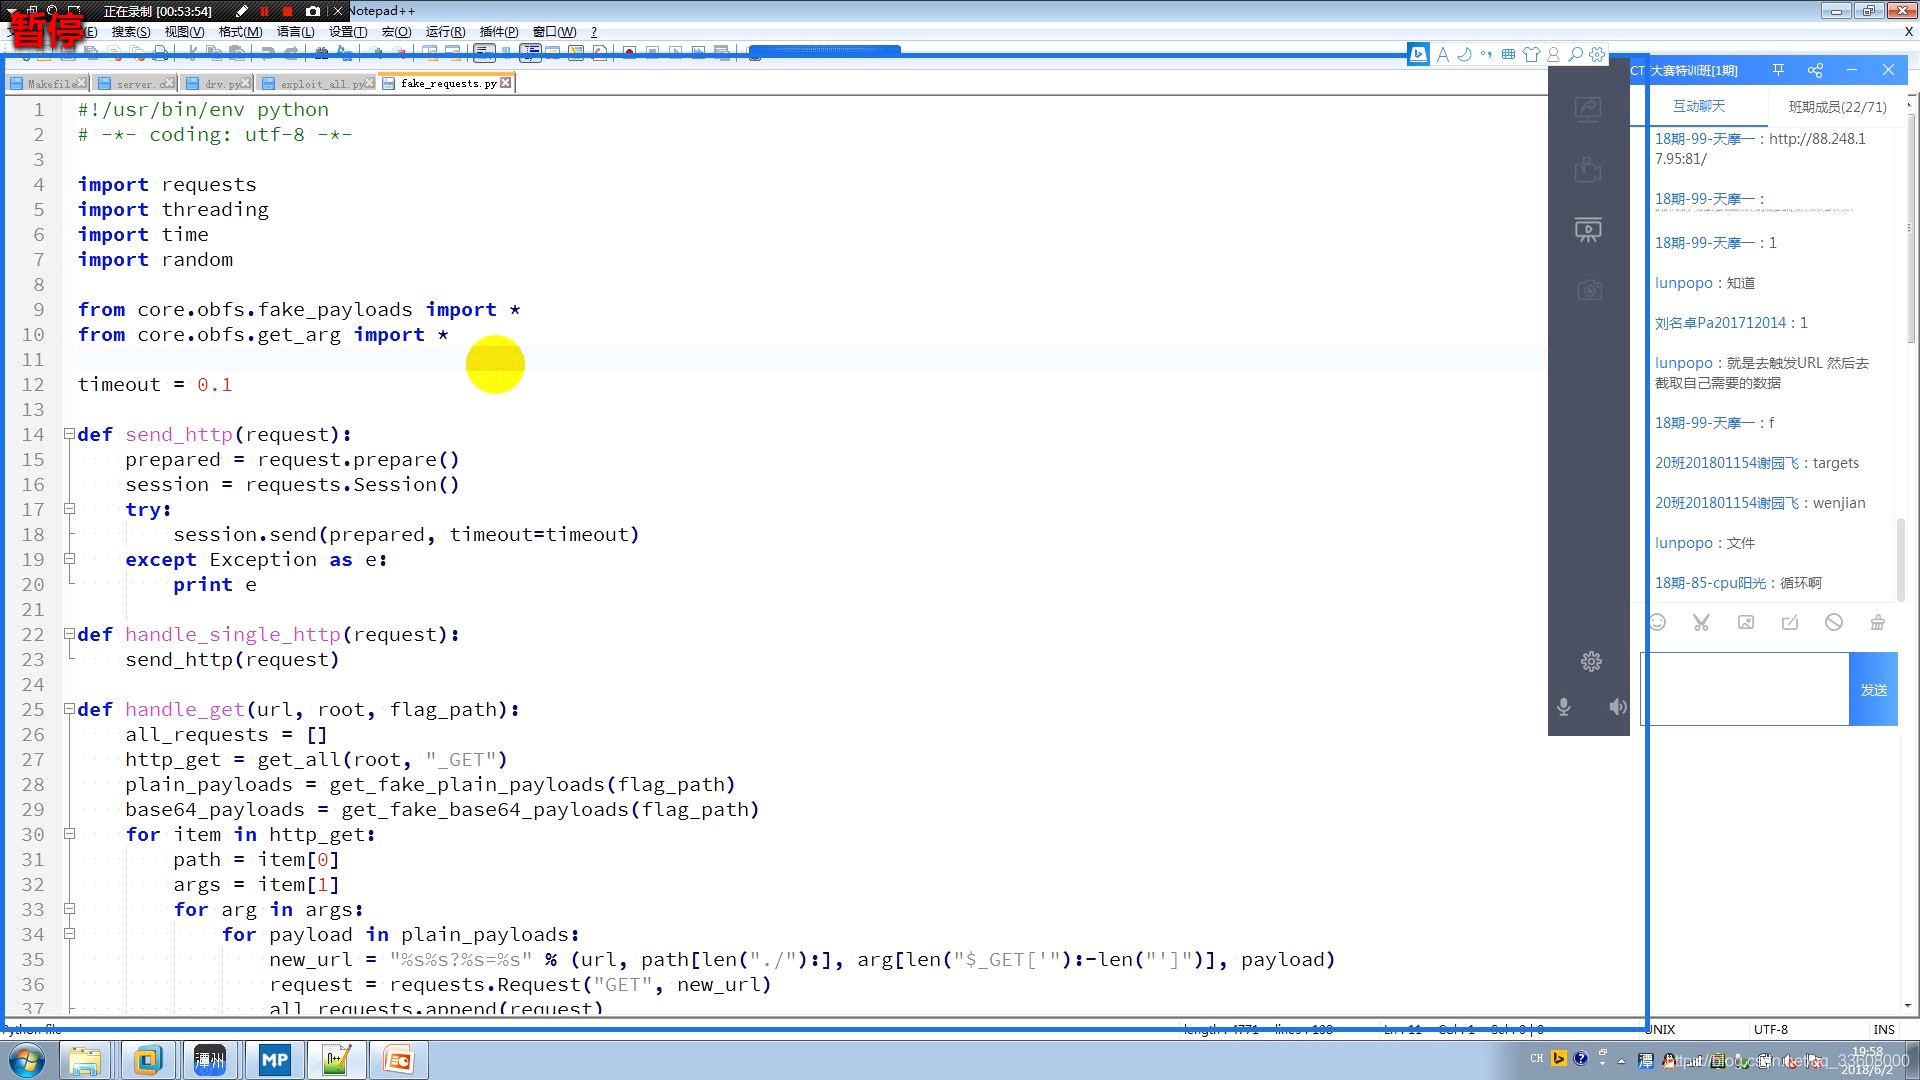Click the chat message input box
The image size is (1920, 1080).
1746,688
